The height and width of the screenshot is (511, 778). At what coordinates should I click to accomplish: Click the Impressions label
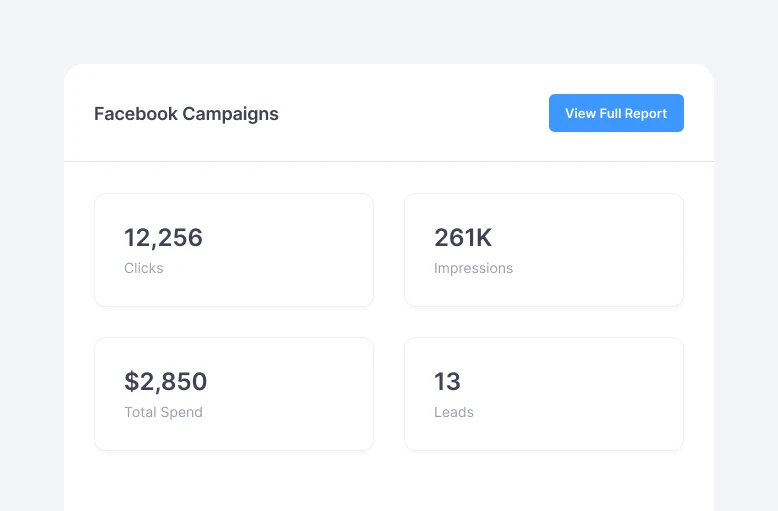[x=473, y=268]
